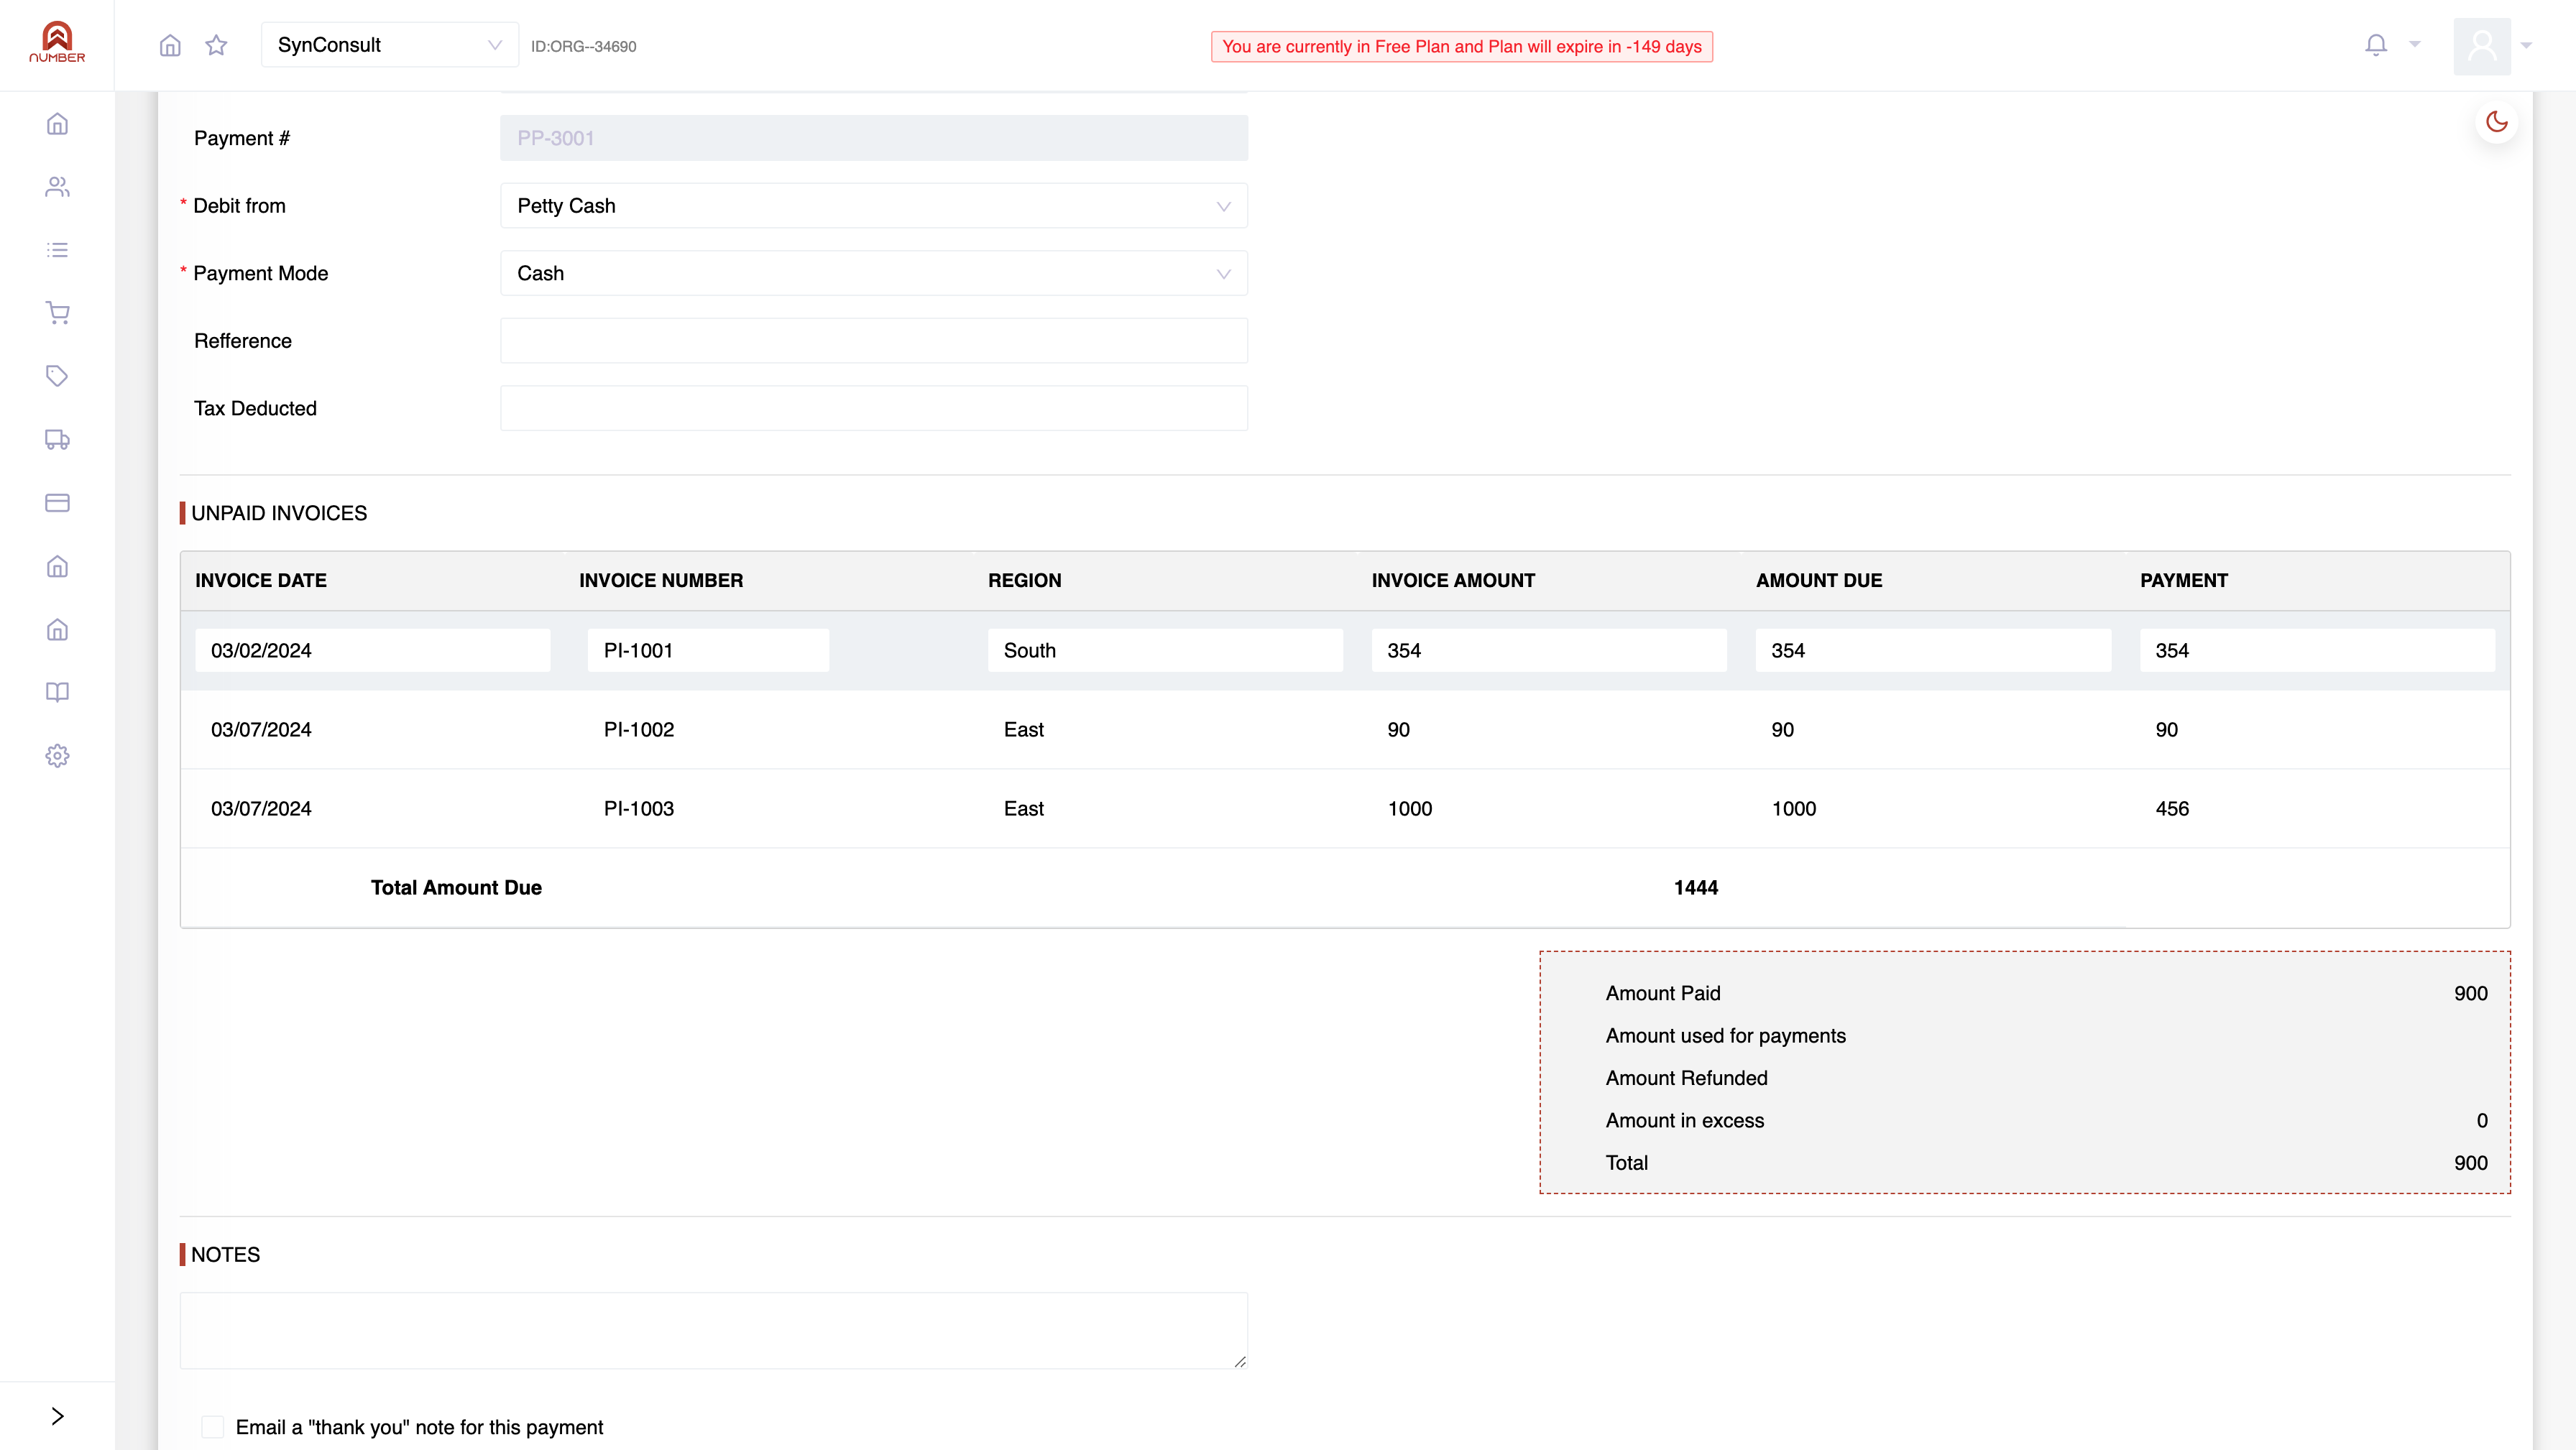Click the East region of PI-1002
The width and height of the screenshot is (2576, 1450).
(1024, 730)
